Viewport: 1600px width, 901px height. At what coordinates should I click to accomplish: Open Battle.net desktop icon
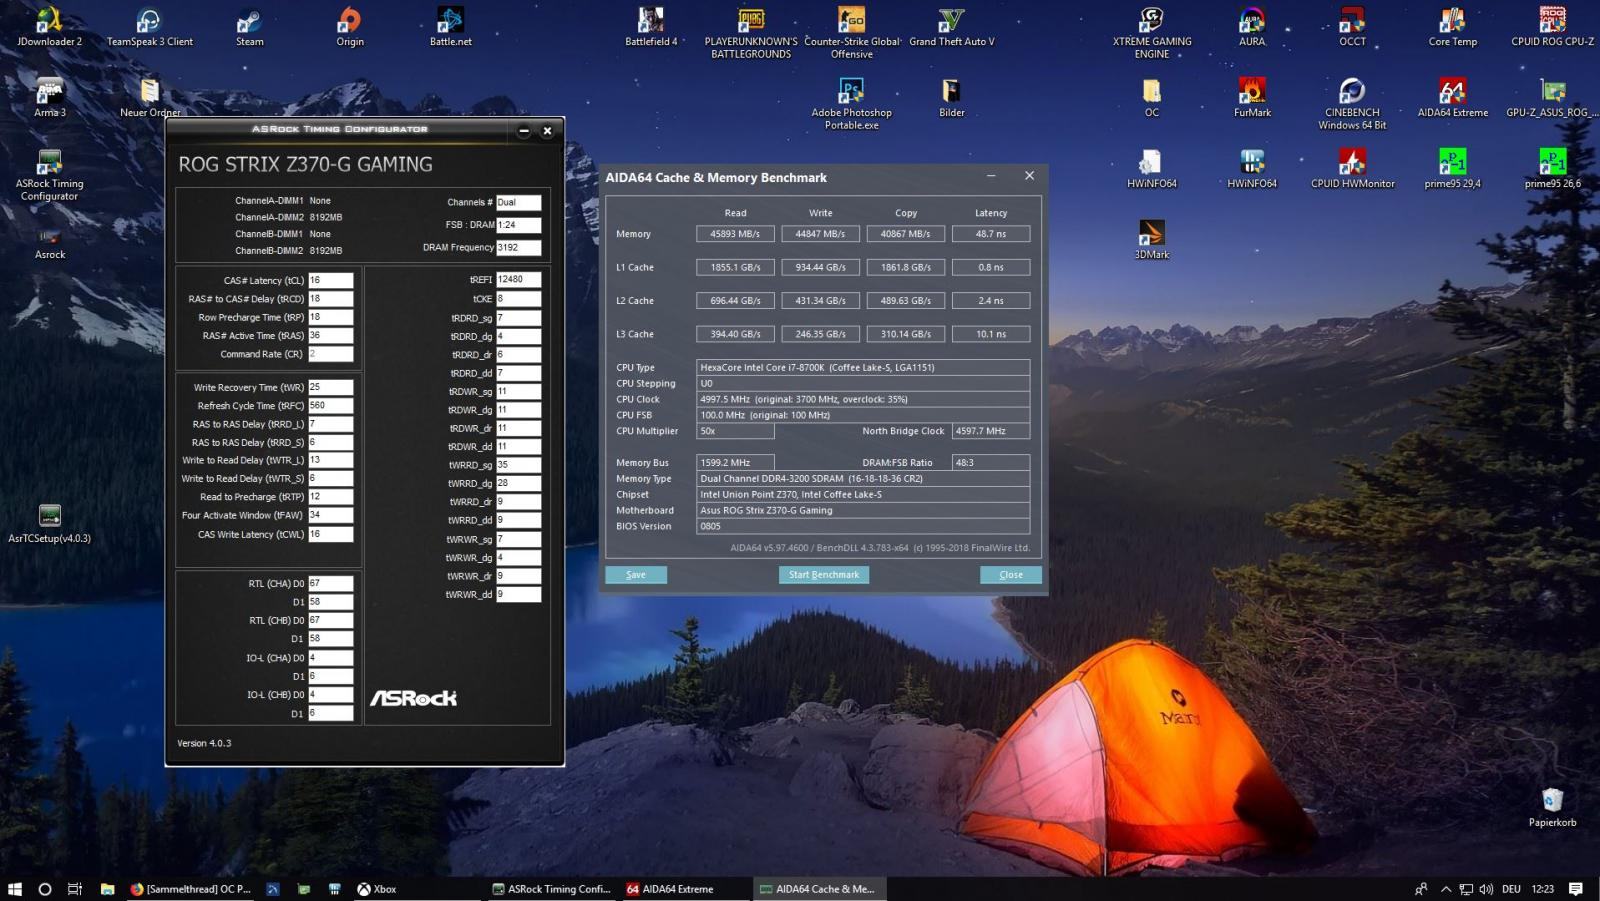click(x=450, y=27)
